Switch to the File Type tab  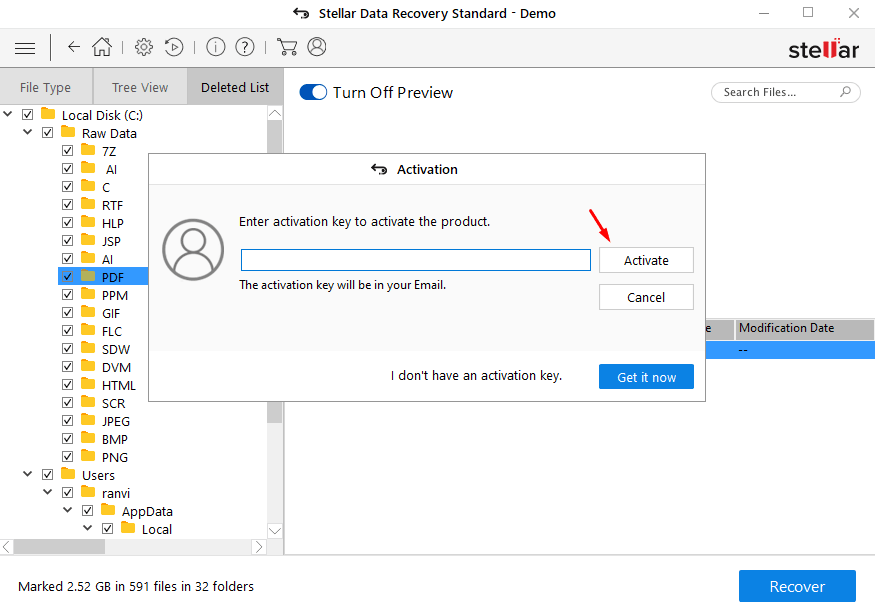46,87
